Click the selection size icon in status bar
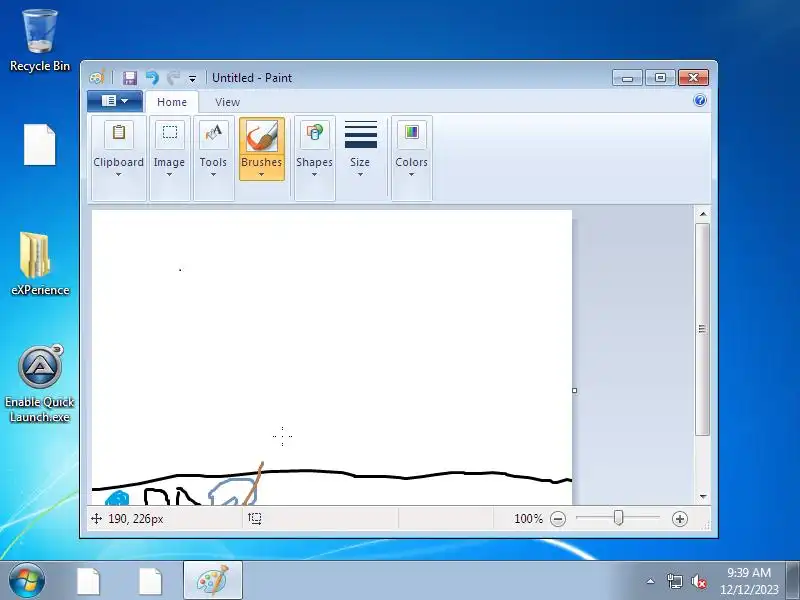Viewport: 800px width, 600px height. coord(255,519)
